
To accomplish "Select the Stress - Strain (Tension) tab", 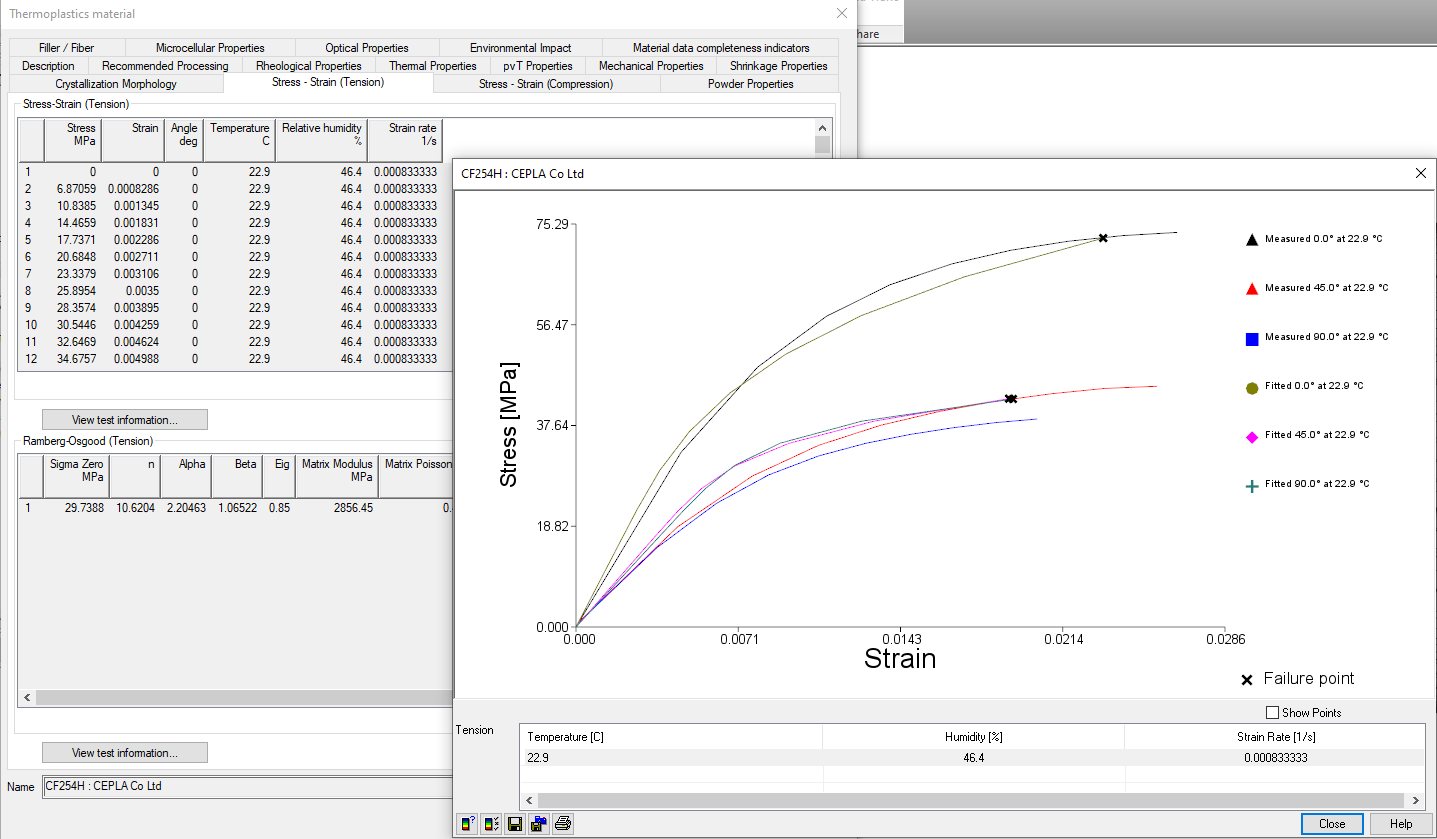I will 328,83.
